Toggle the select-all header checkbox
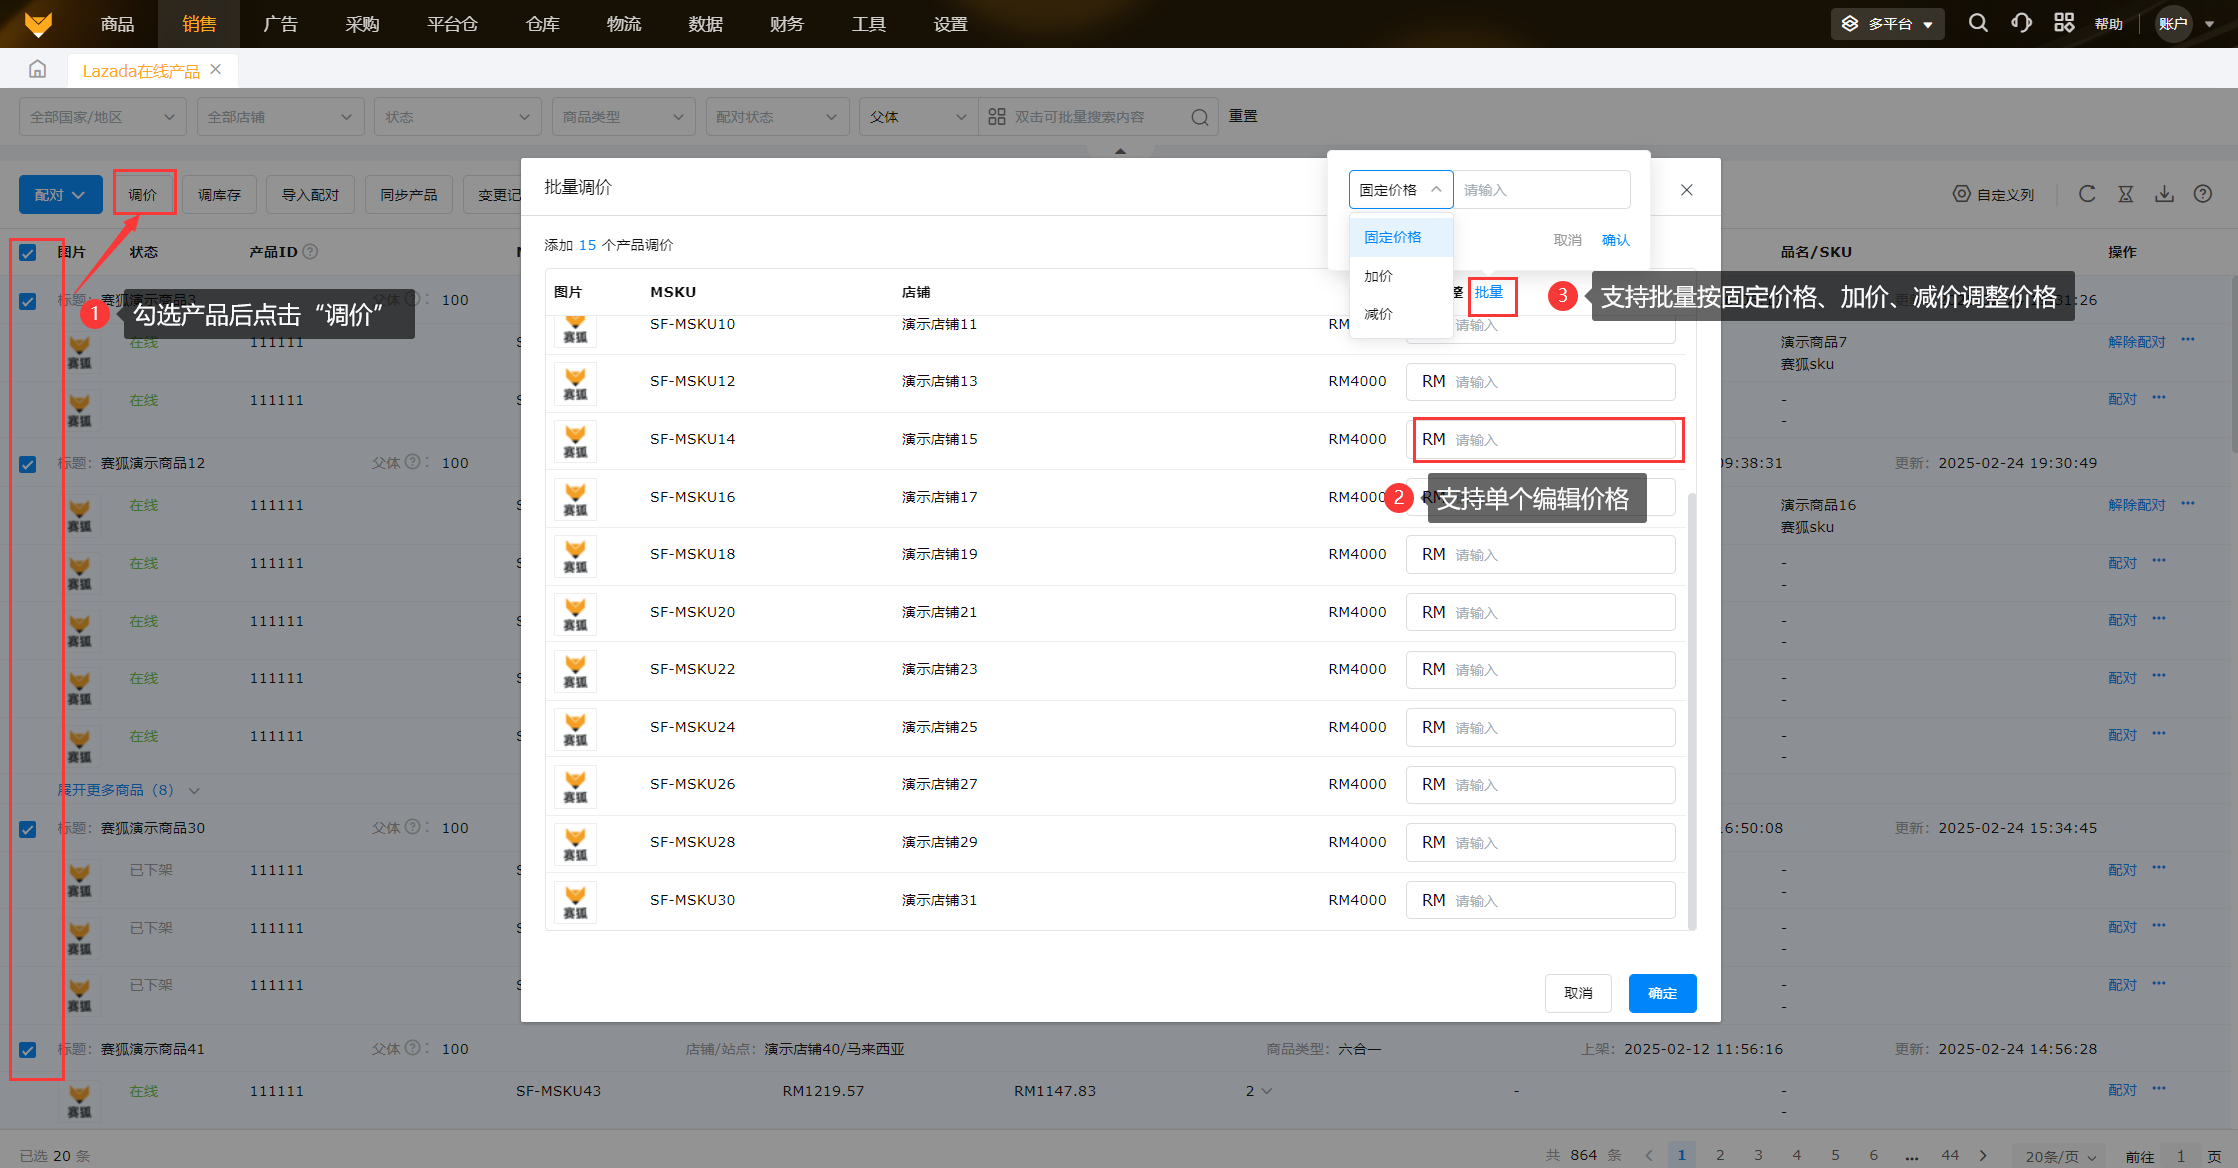Viewport: 2238px width, 1168px height. click(28, 252)
